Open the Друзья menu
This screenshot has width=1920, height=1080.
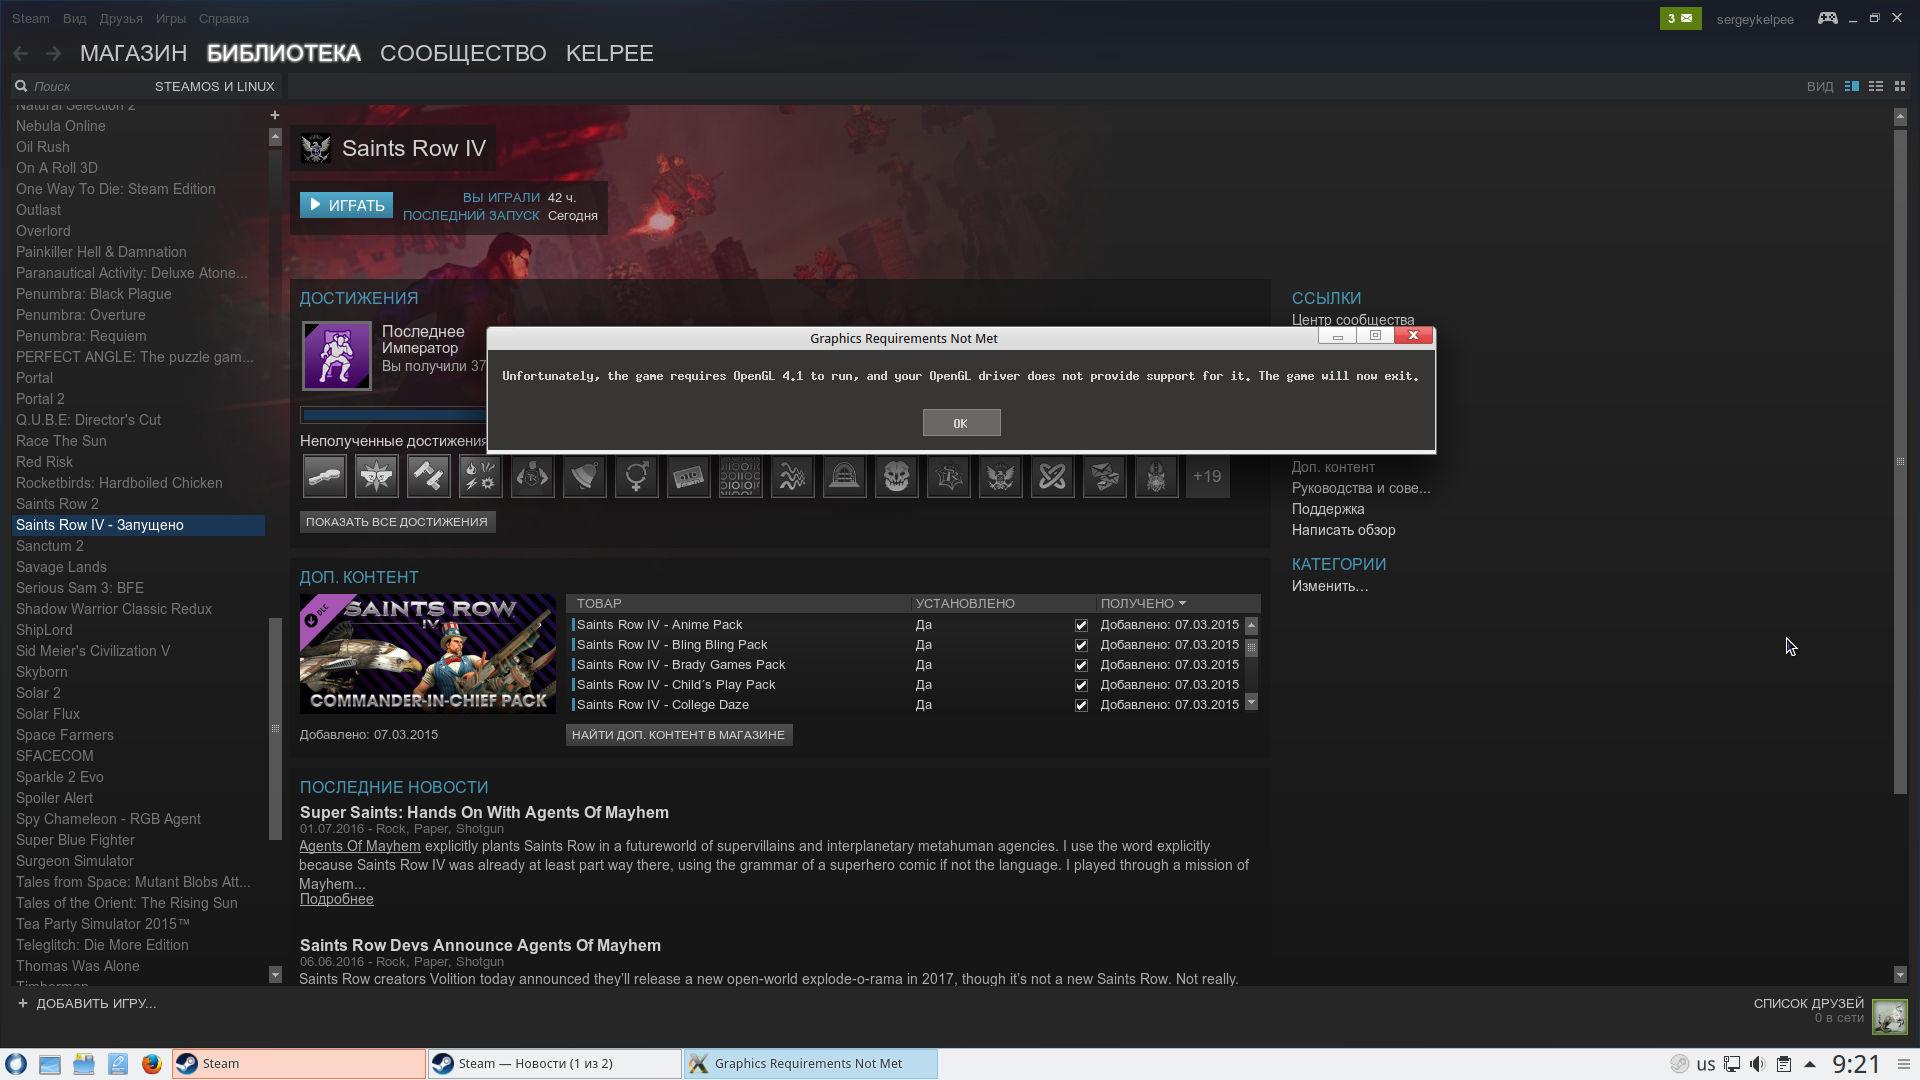tap(121, 18)
